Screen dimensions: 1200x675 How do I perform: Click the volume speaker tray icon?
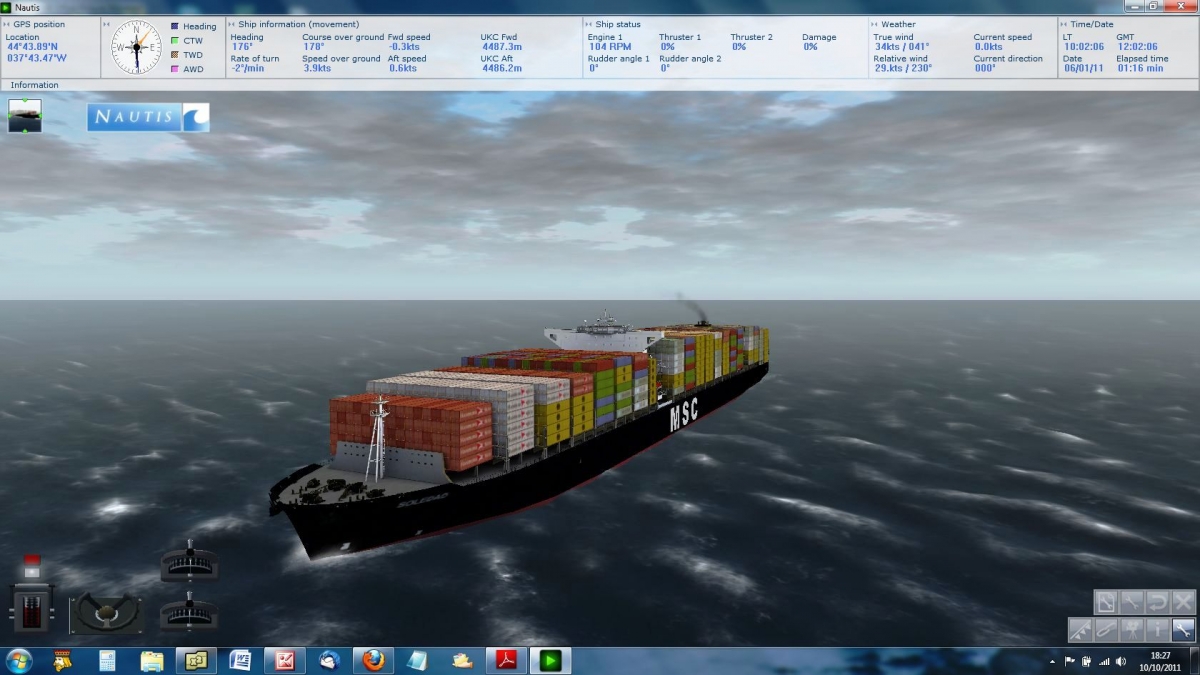[x=1121, y=661]
